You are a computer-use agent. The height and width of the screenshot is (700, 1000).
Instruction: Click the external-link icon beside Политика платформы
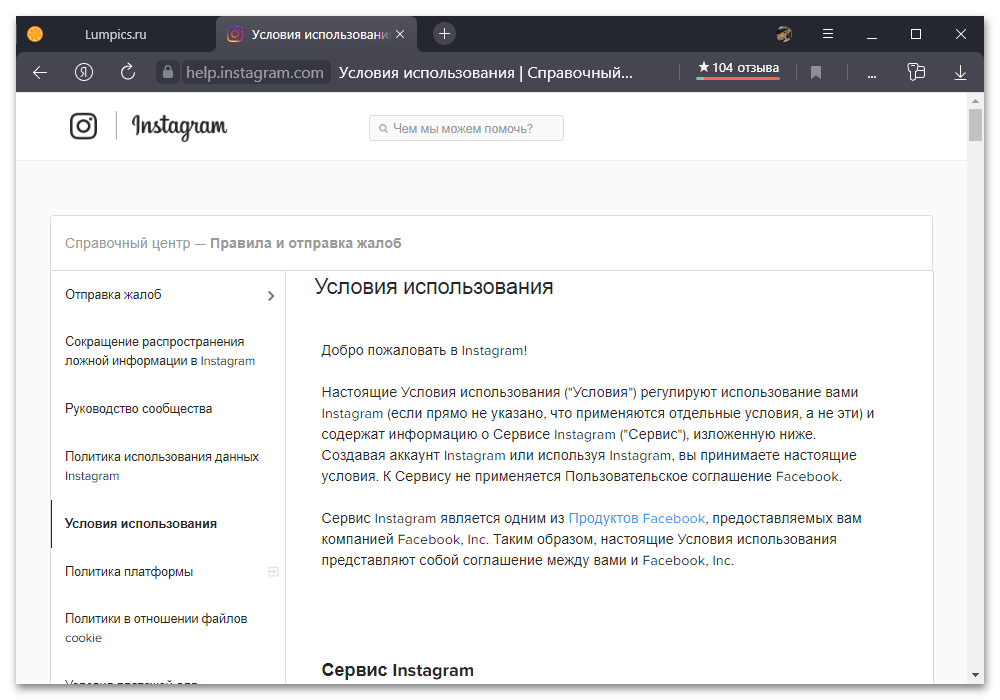click(273, 571)
